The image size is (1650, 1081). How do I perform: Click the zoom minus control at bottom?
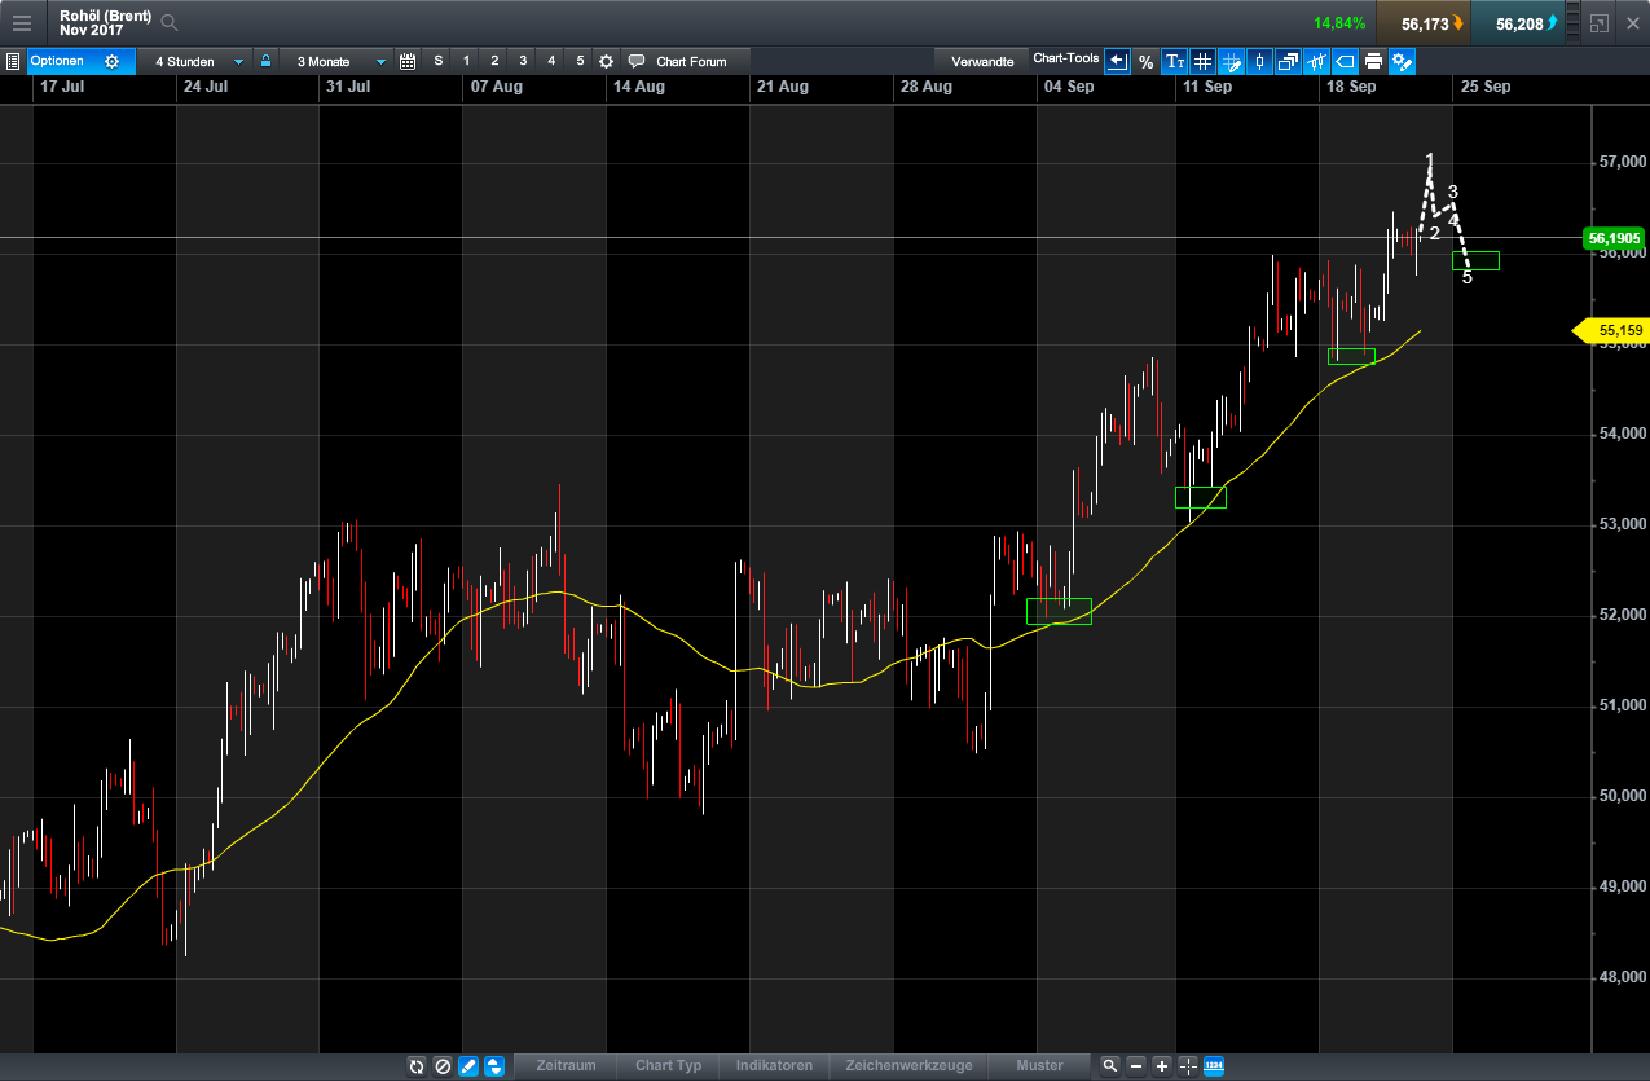1135,1066
